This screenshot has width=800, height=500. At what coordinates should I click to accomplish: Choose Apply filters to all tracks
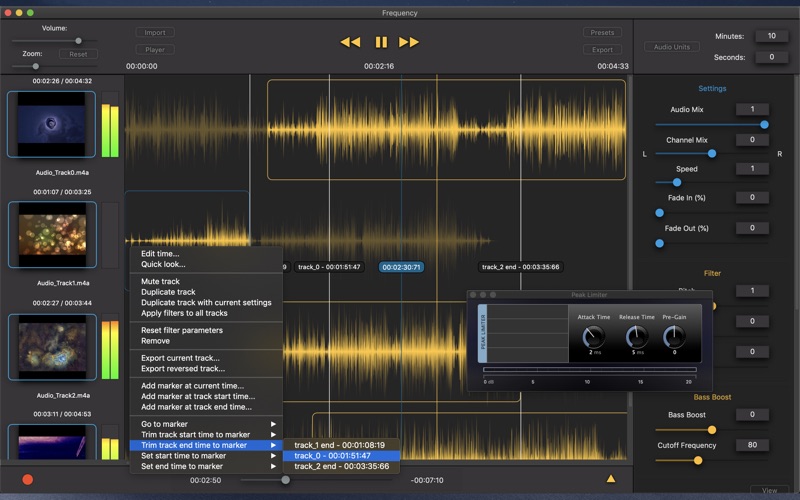click(206, 313)
